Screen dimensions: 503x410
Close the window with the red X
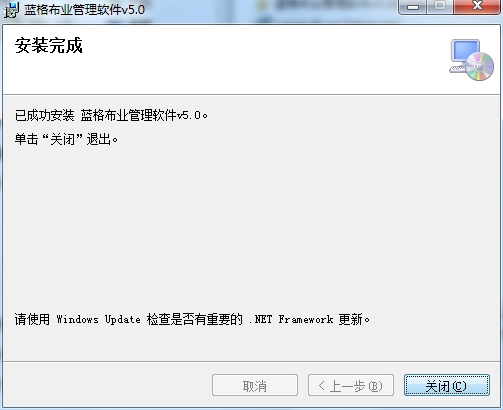[477, 7]
